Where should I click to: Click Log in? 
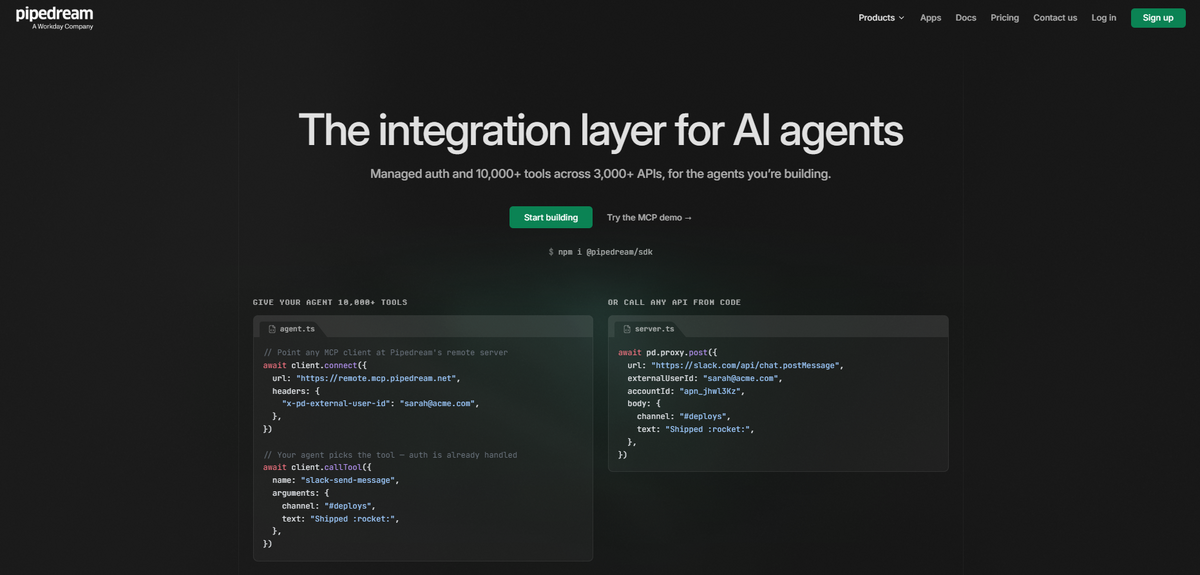(x=1104, y=18)
